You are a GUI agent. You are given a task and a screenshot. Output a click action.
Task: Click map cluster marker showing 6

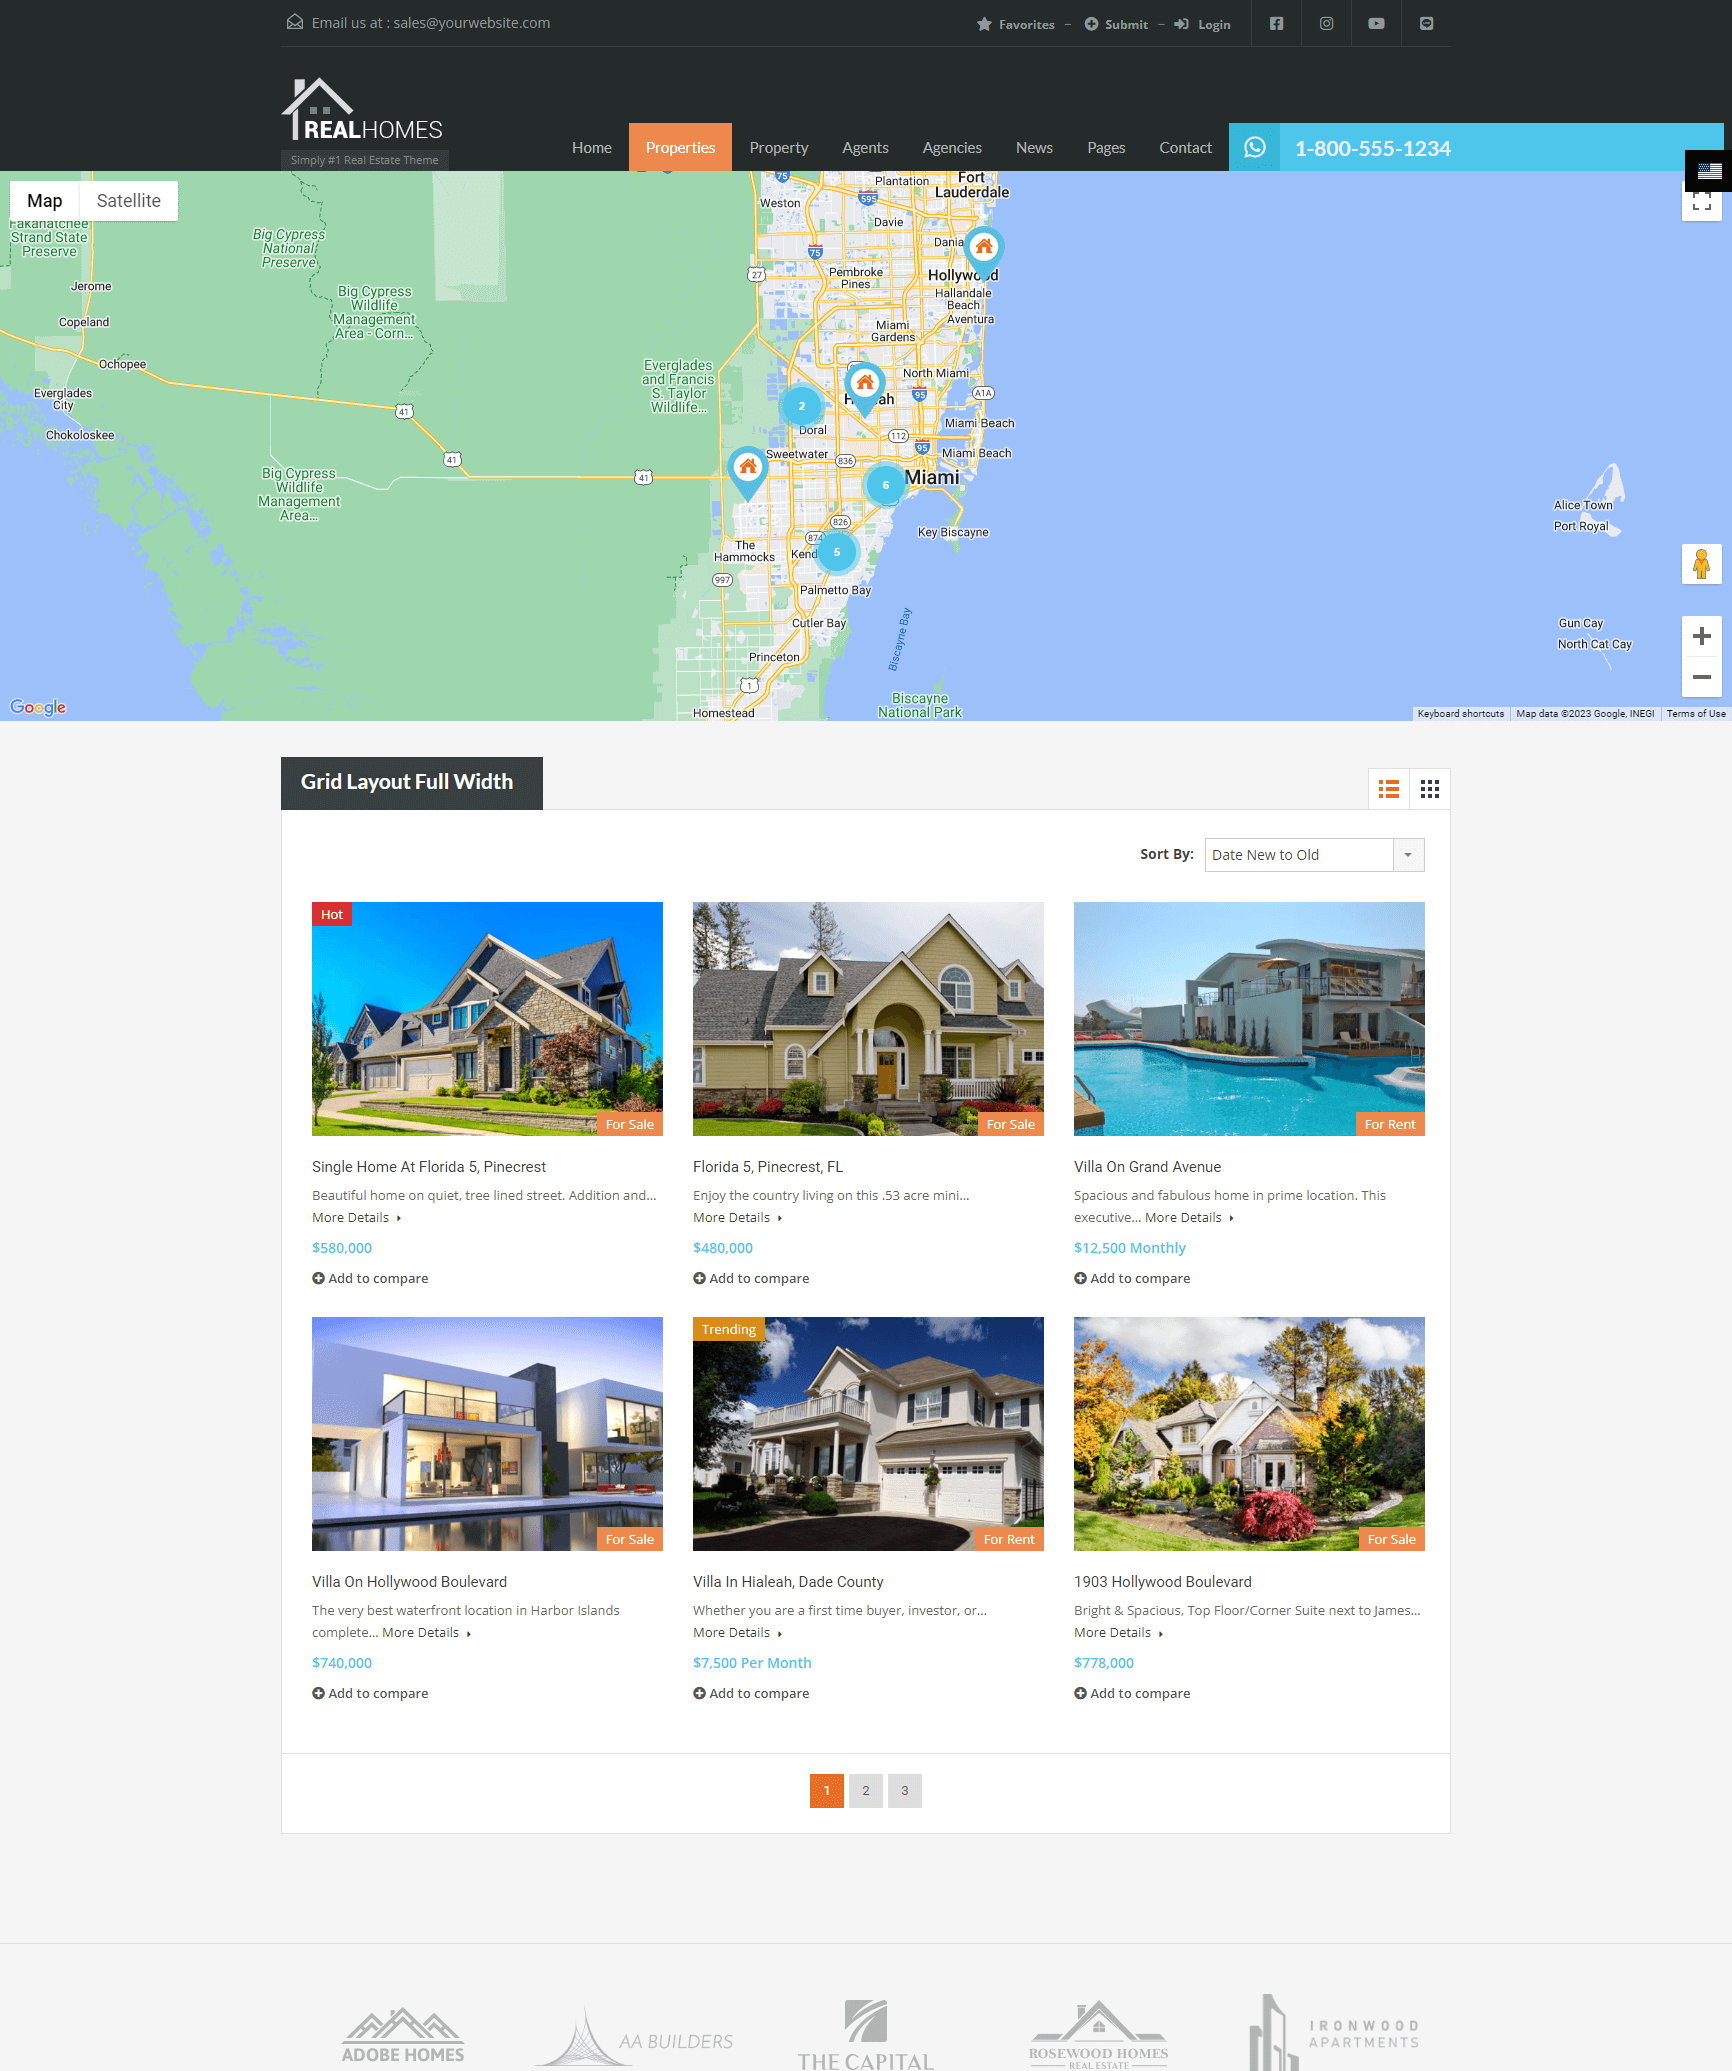click(x=885, y=485)
